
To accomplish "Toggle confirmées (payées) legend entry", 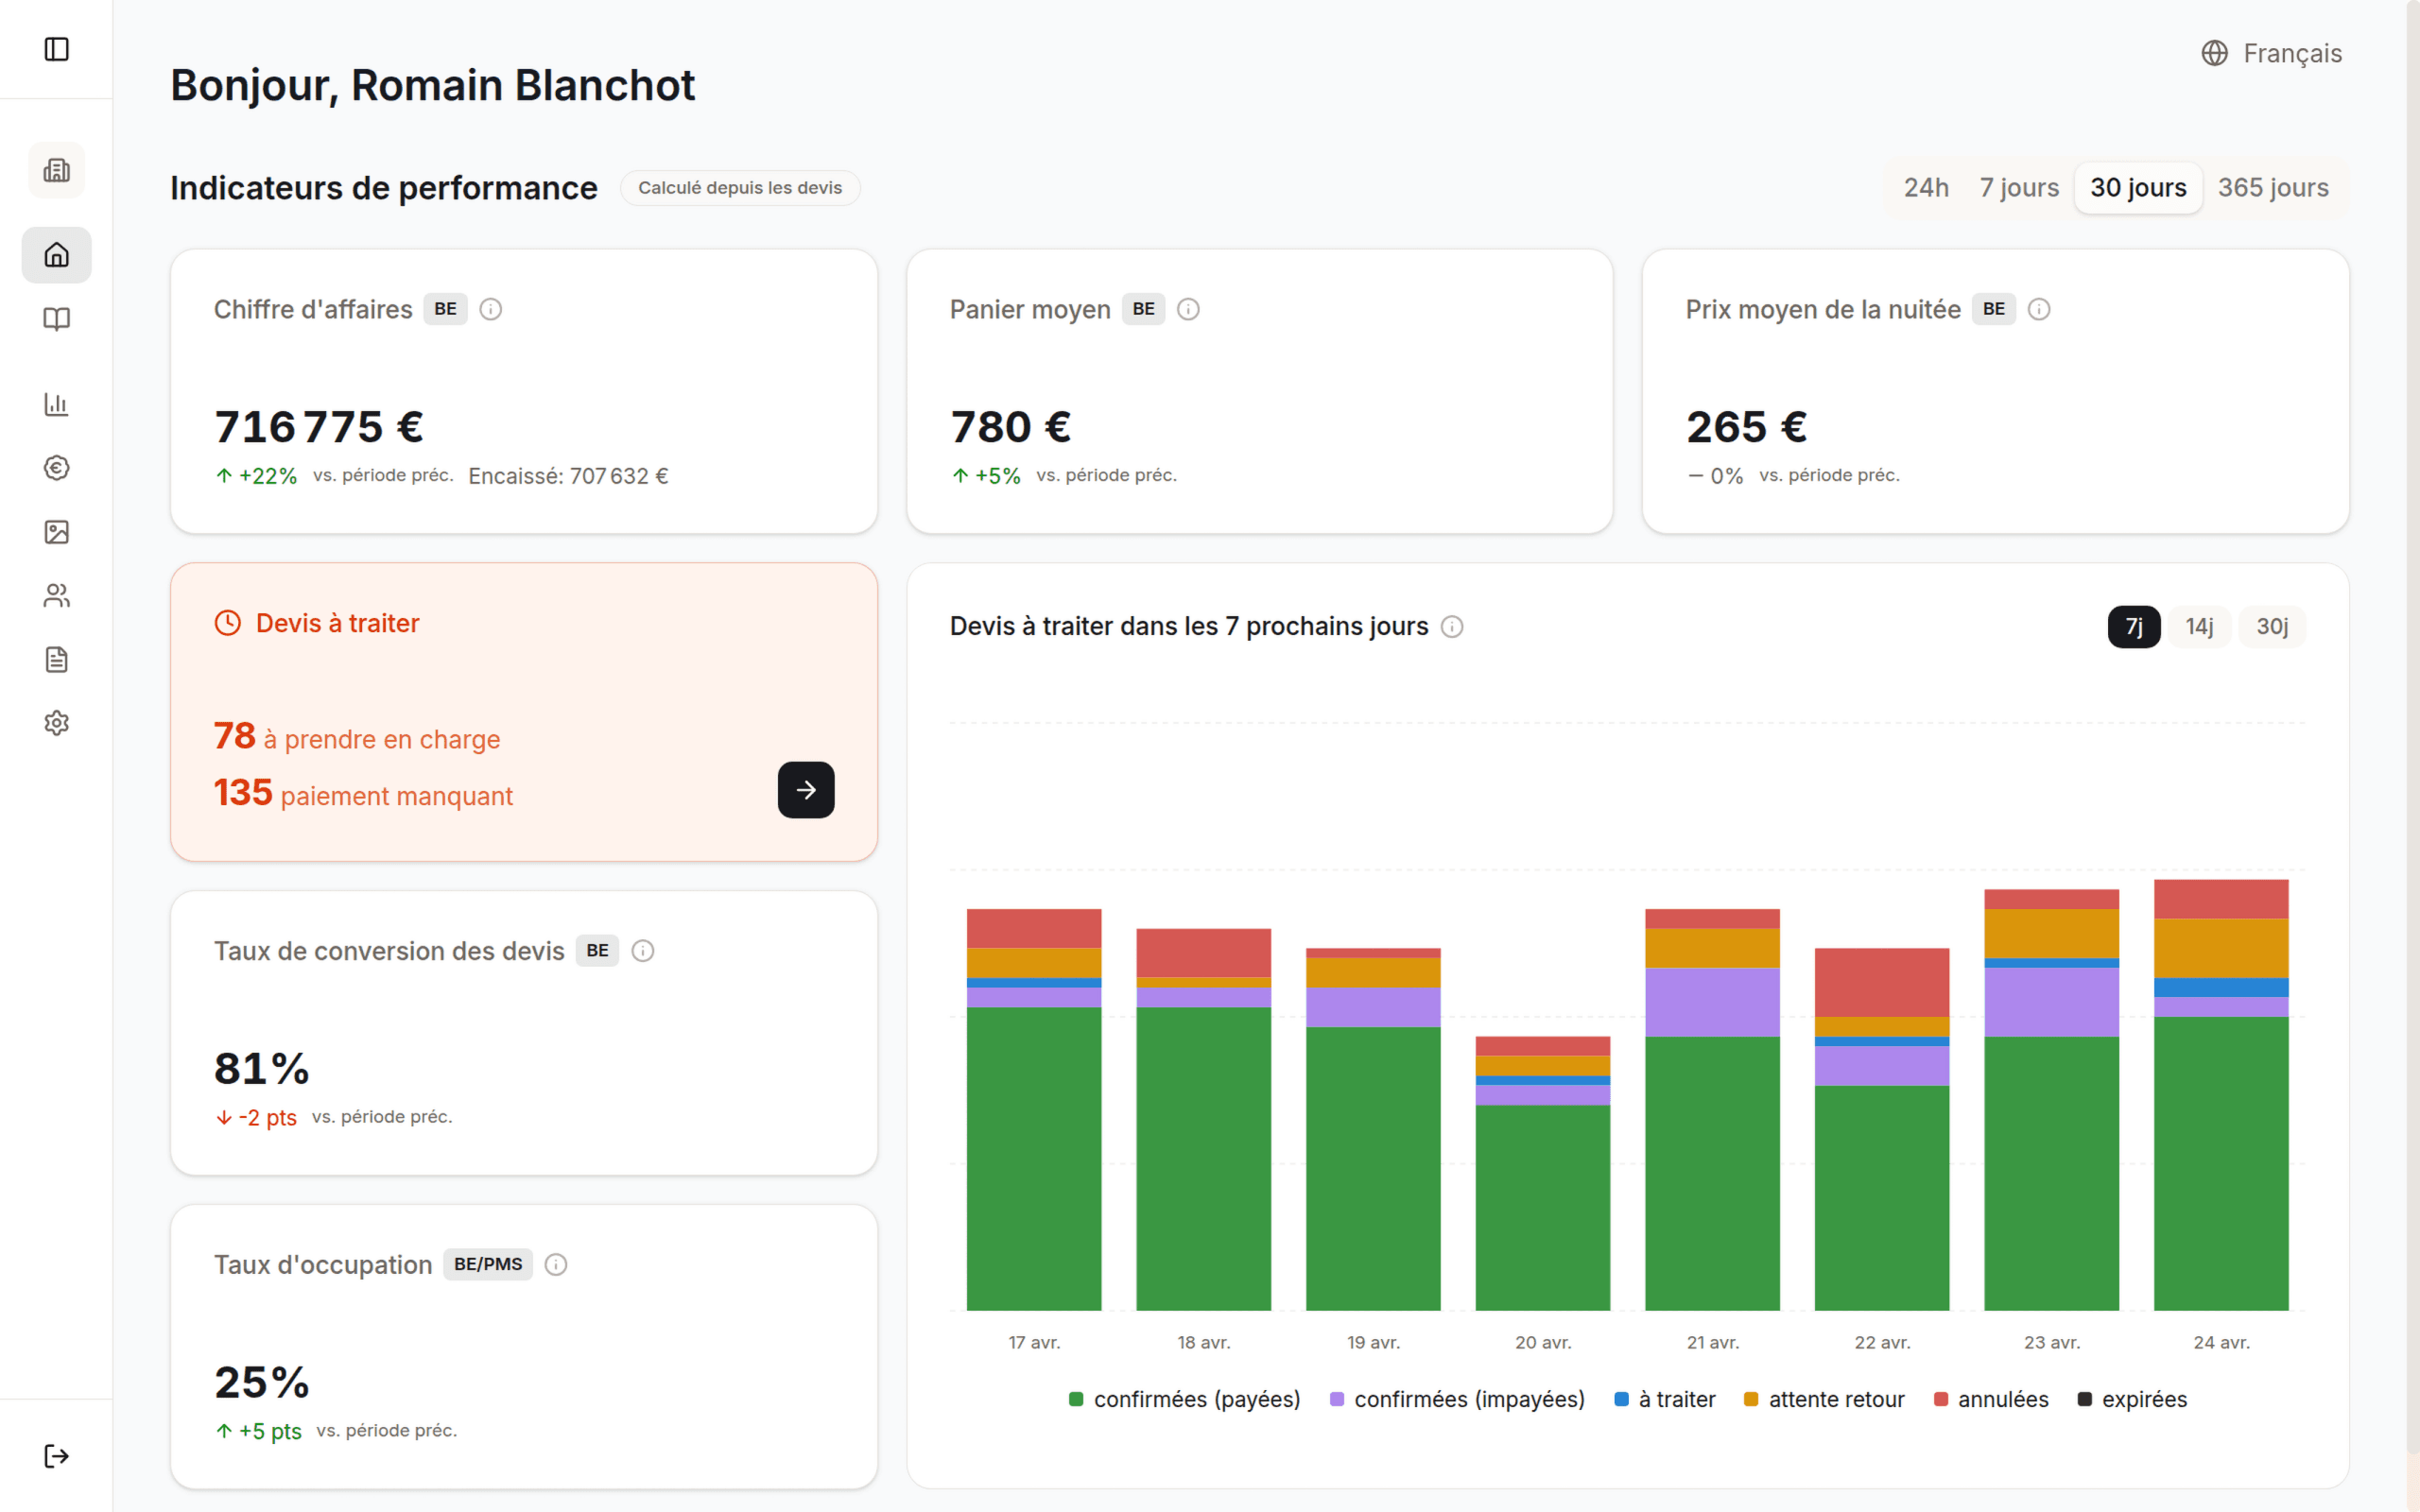I will (x=1184, y=1399).
